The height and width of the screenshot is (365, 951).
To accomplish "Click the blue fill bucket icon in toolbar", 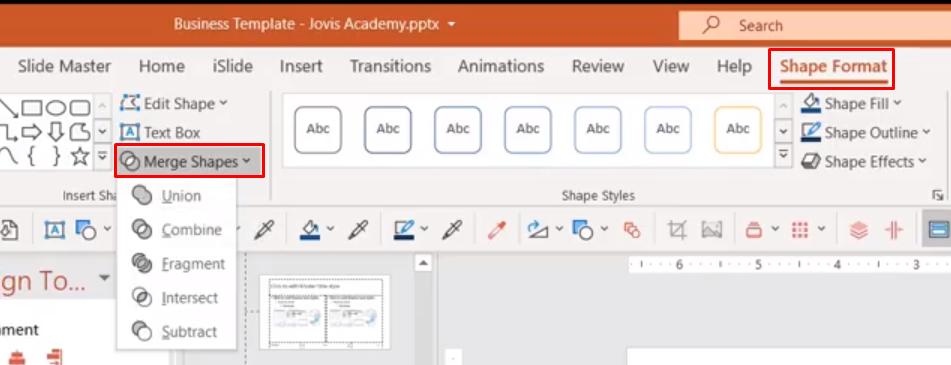I will point(310,230).
